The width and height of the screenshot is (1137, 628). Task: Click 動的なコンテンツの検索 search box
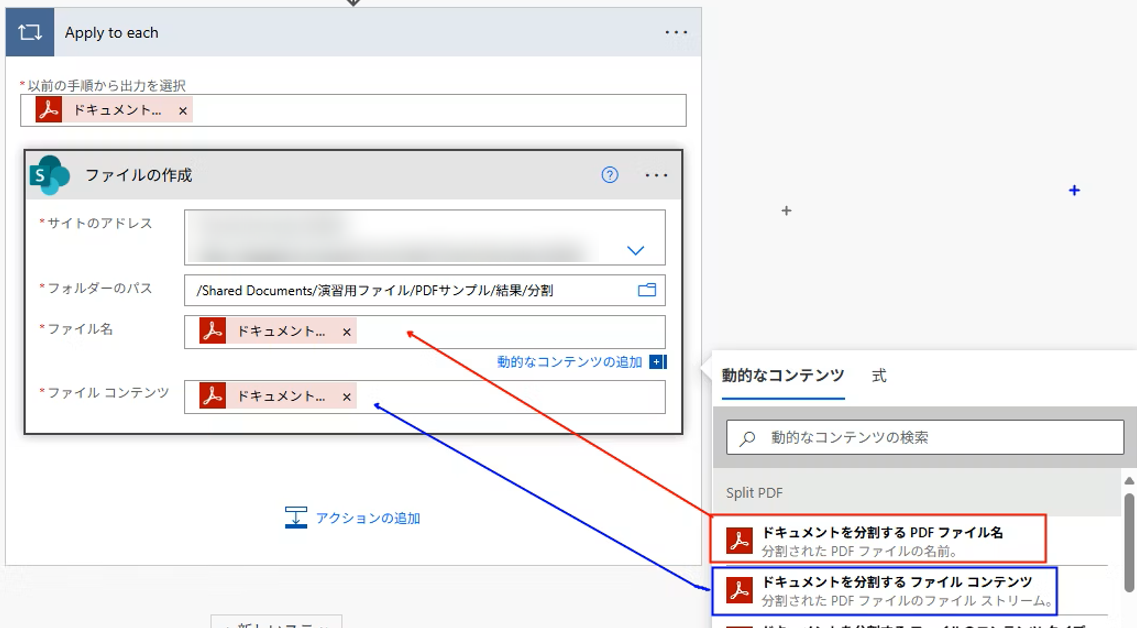(x=925, y=437)
